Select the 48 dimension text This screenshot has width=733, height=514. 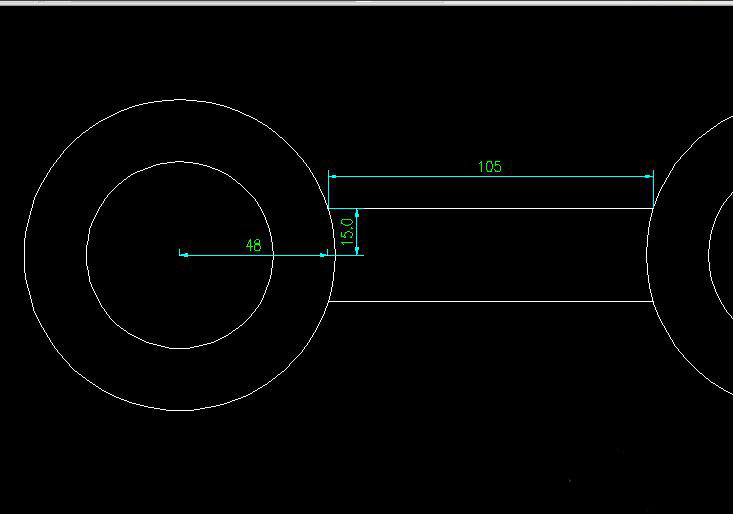coord(253,245)
